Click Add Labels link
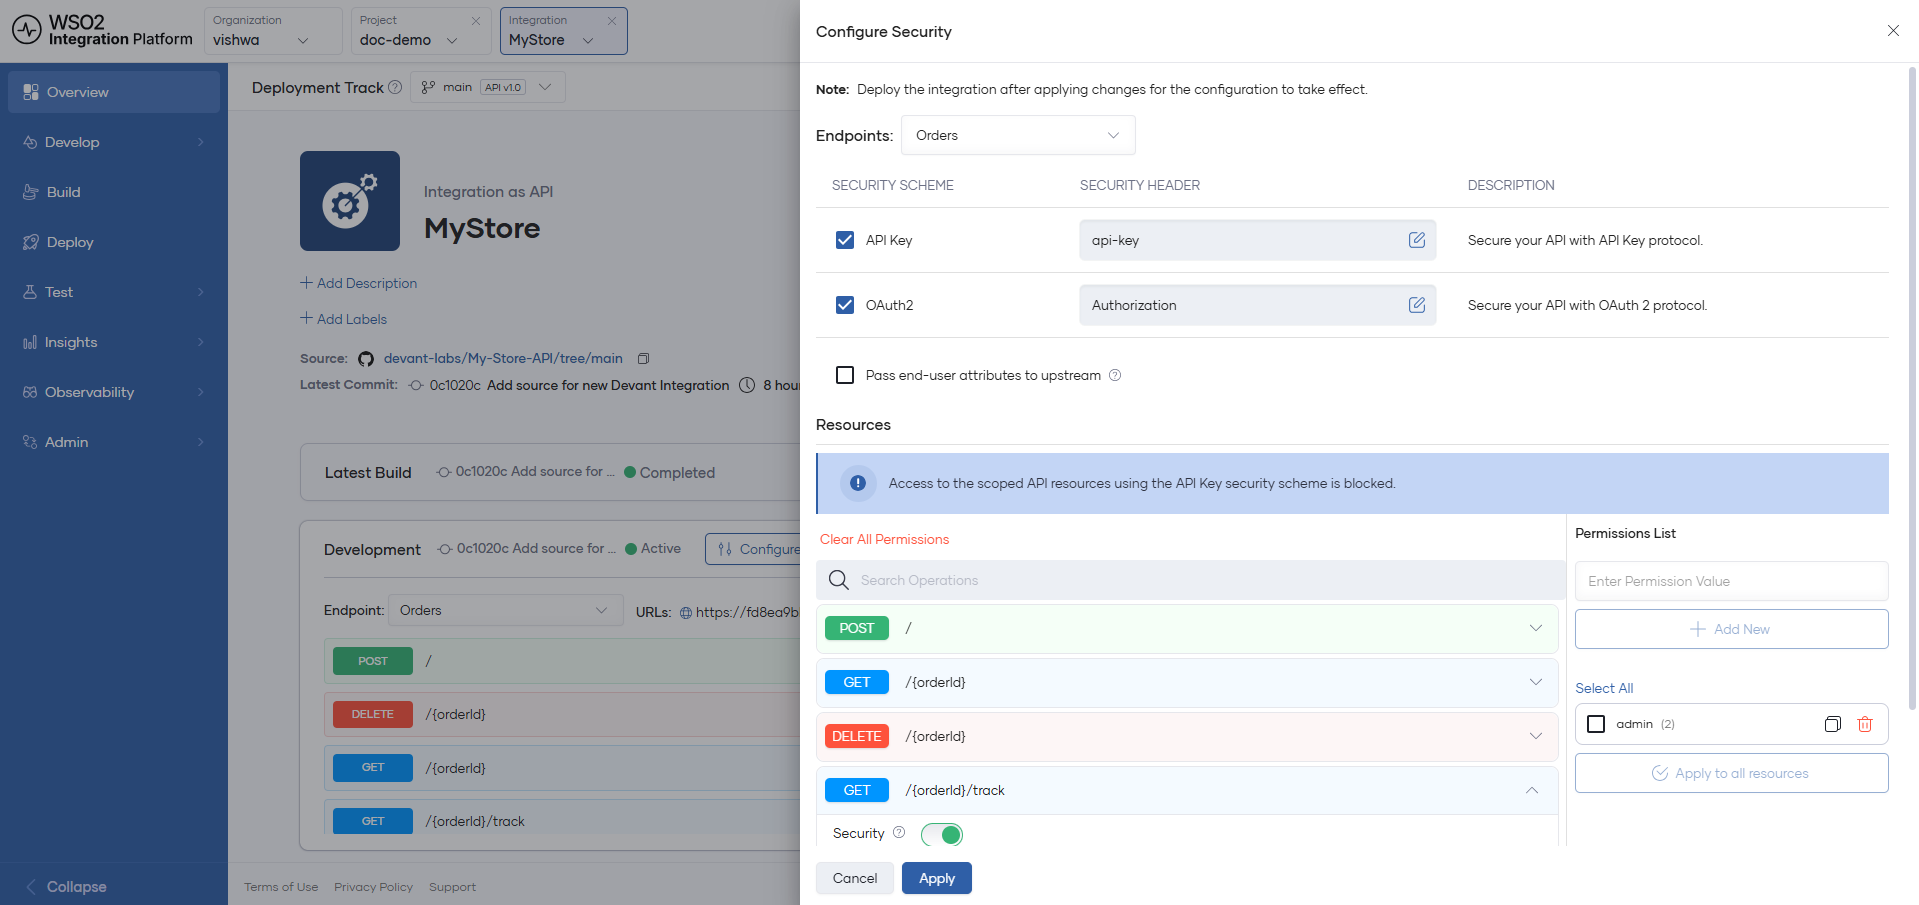Image resolution: width=1919 pixels, height=905 pixels. (x=344, y=319)
